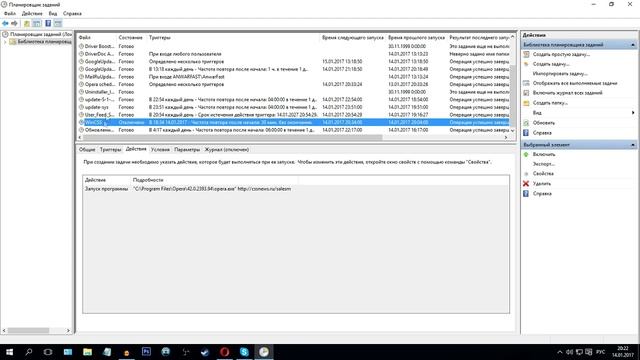The image size is (640, 360).
Task: Click Создать простую задачу action
Action: pos(561,54)
